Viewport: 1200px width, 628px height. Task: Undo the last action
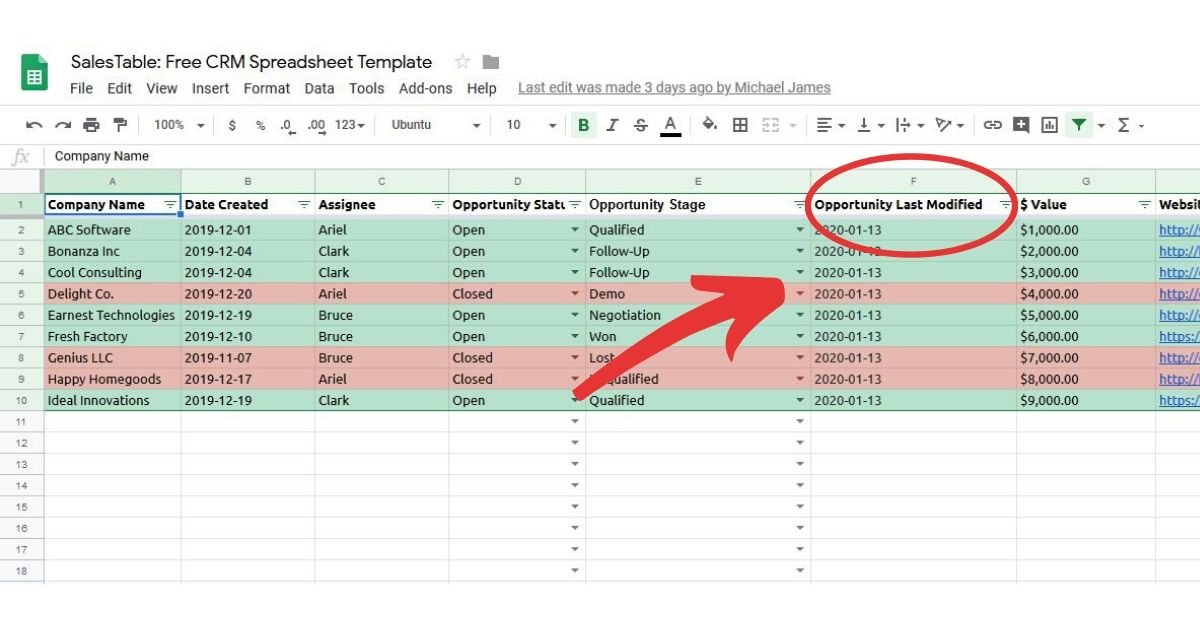click(34, 125)
